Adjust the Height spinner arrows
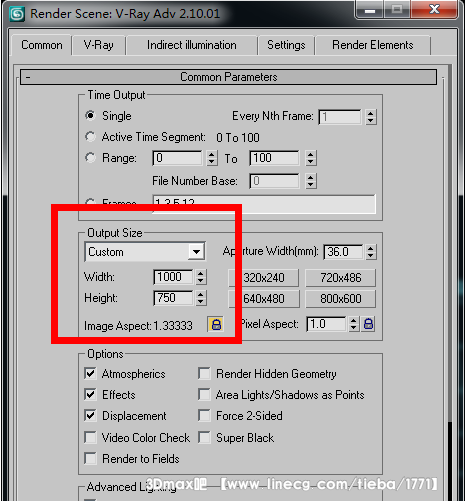 (200, 298)
